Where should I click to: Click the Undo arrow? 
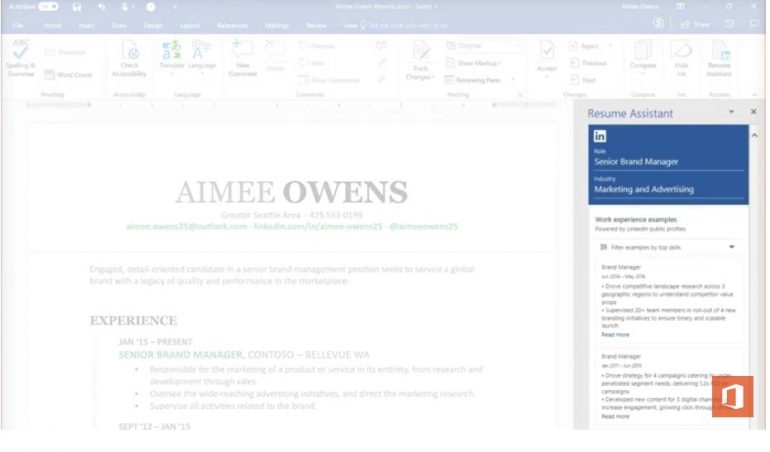(102, 7)
